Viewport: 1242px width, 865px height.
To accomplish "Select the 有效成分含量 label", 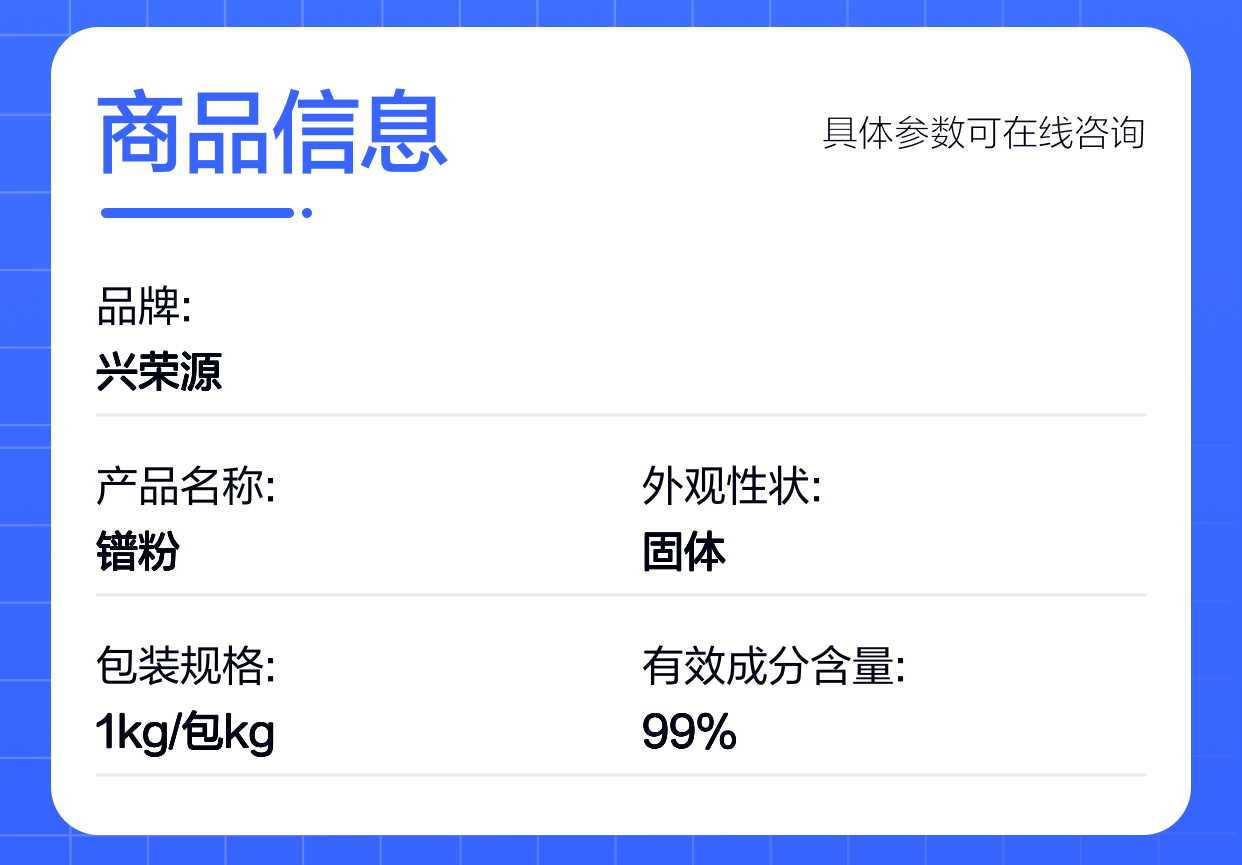I will click(x=773, y=666).
